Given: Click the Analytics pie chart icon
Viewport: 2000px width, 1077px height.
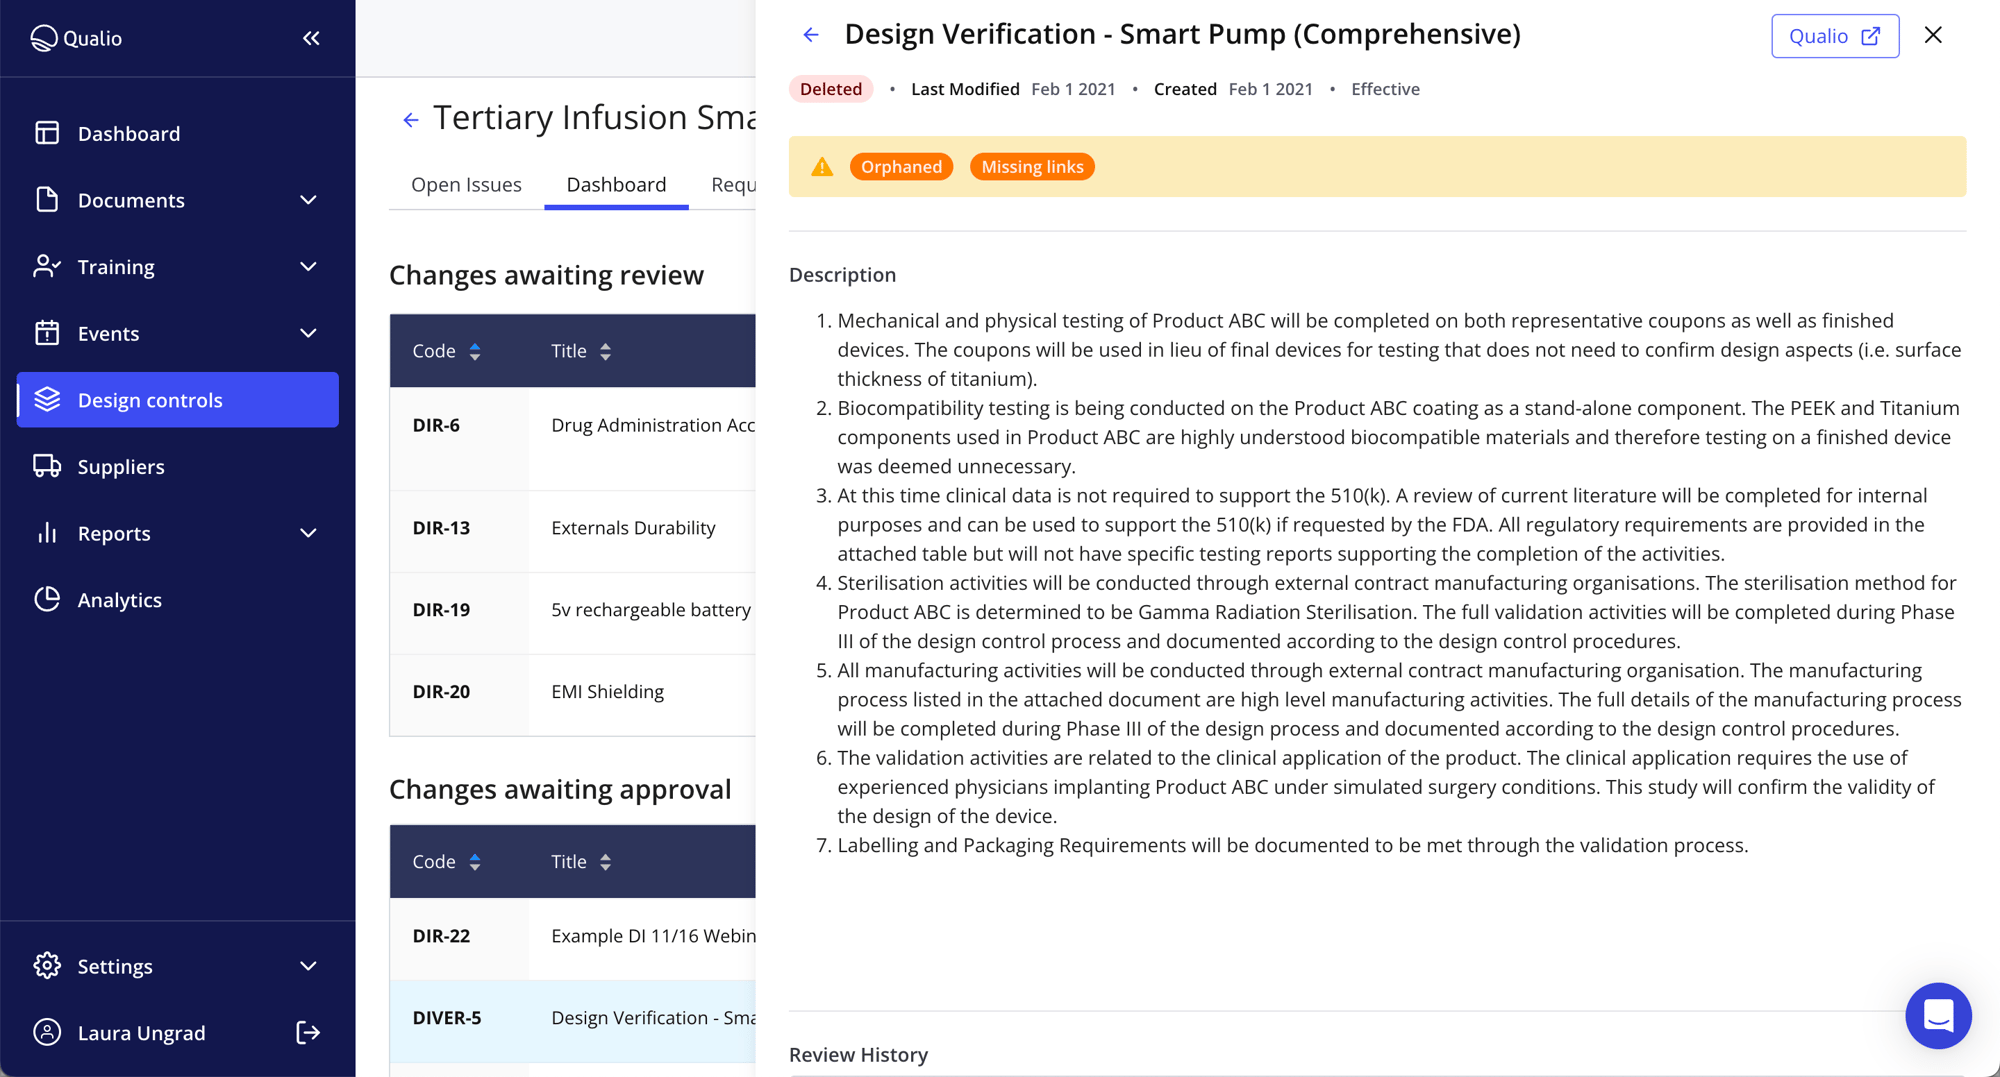Looking at the screenshot, I should [47, 599].
